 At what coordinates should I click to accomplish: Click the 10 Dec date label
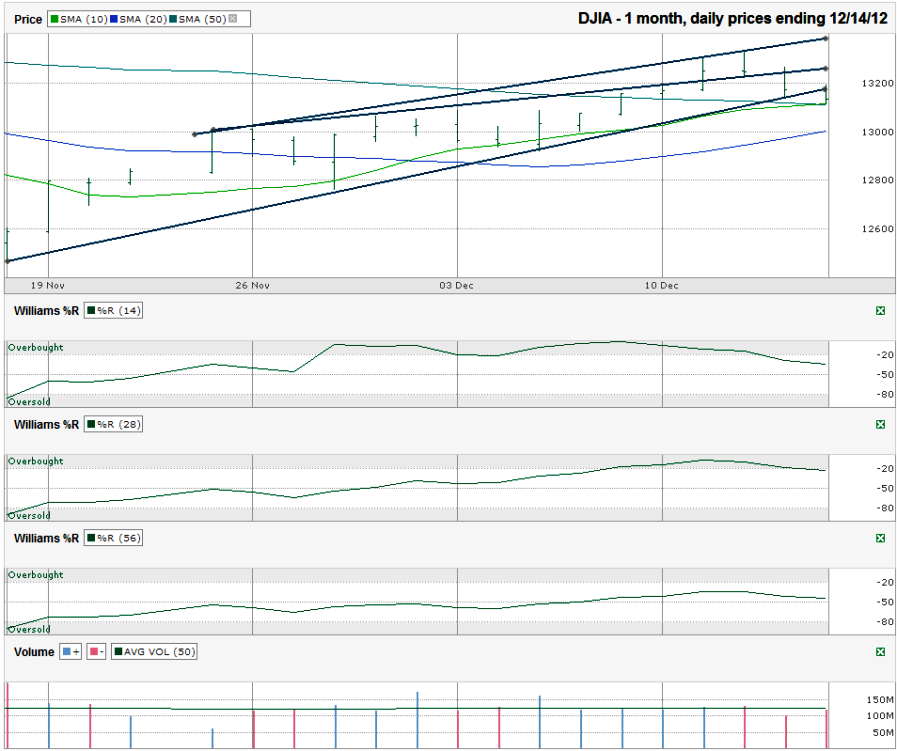661,285
